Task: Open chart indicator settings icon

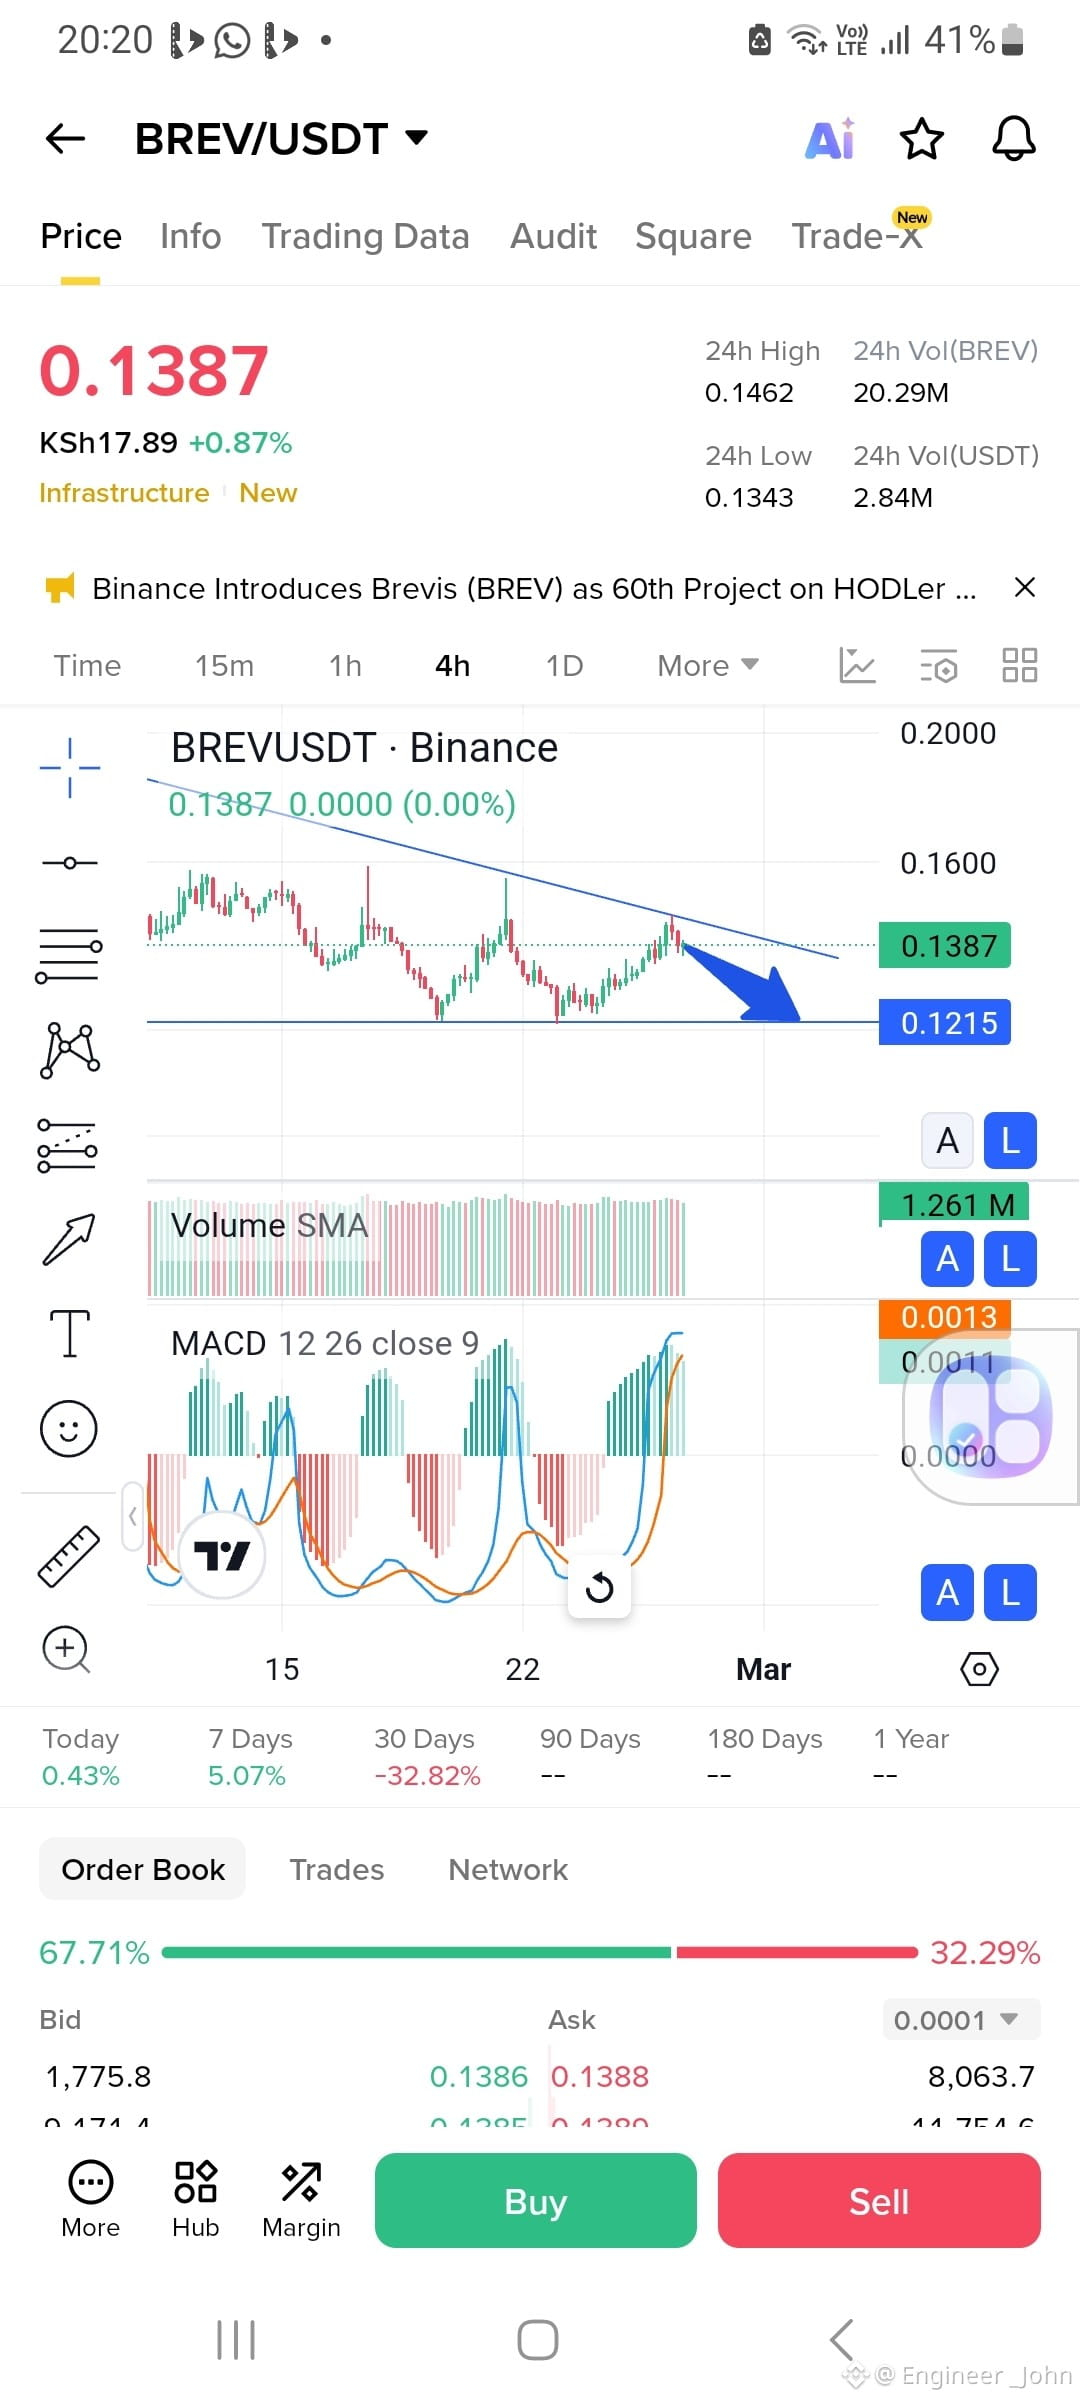Action: tap(939, 665)
